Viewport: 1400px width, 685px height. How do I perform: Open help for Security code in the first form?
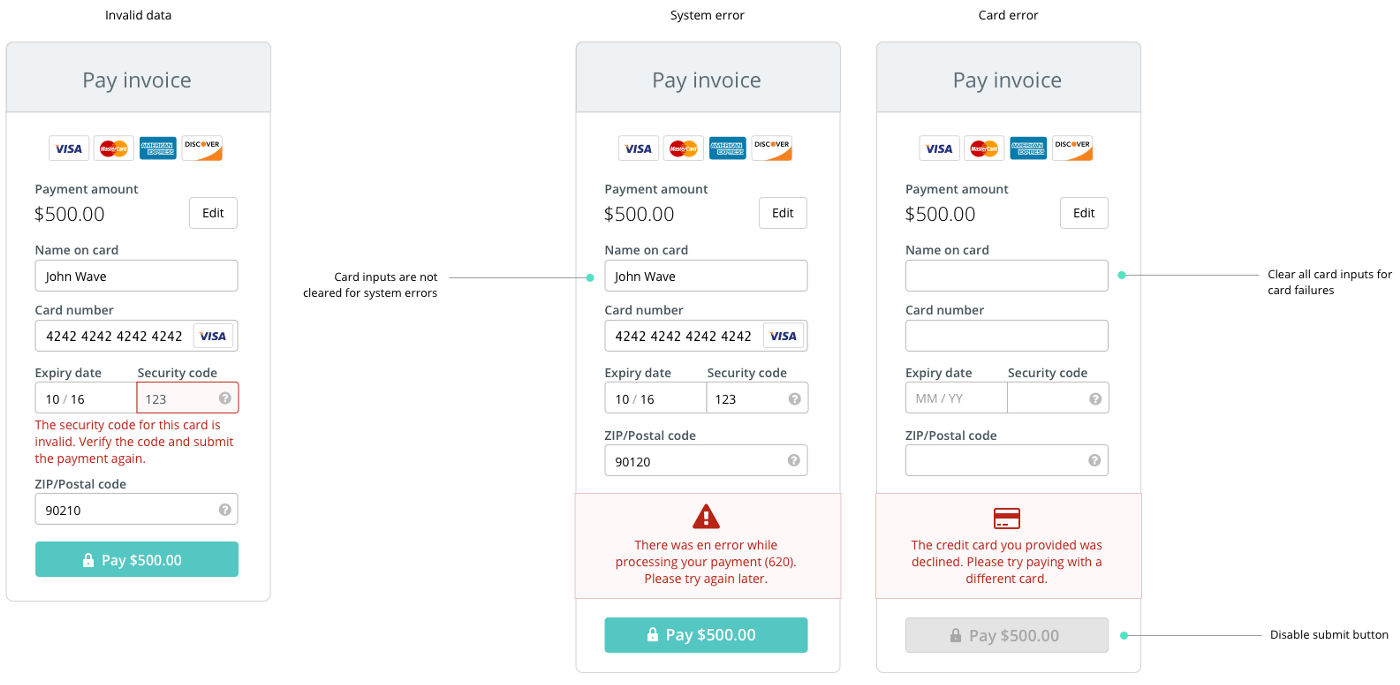224,397
